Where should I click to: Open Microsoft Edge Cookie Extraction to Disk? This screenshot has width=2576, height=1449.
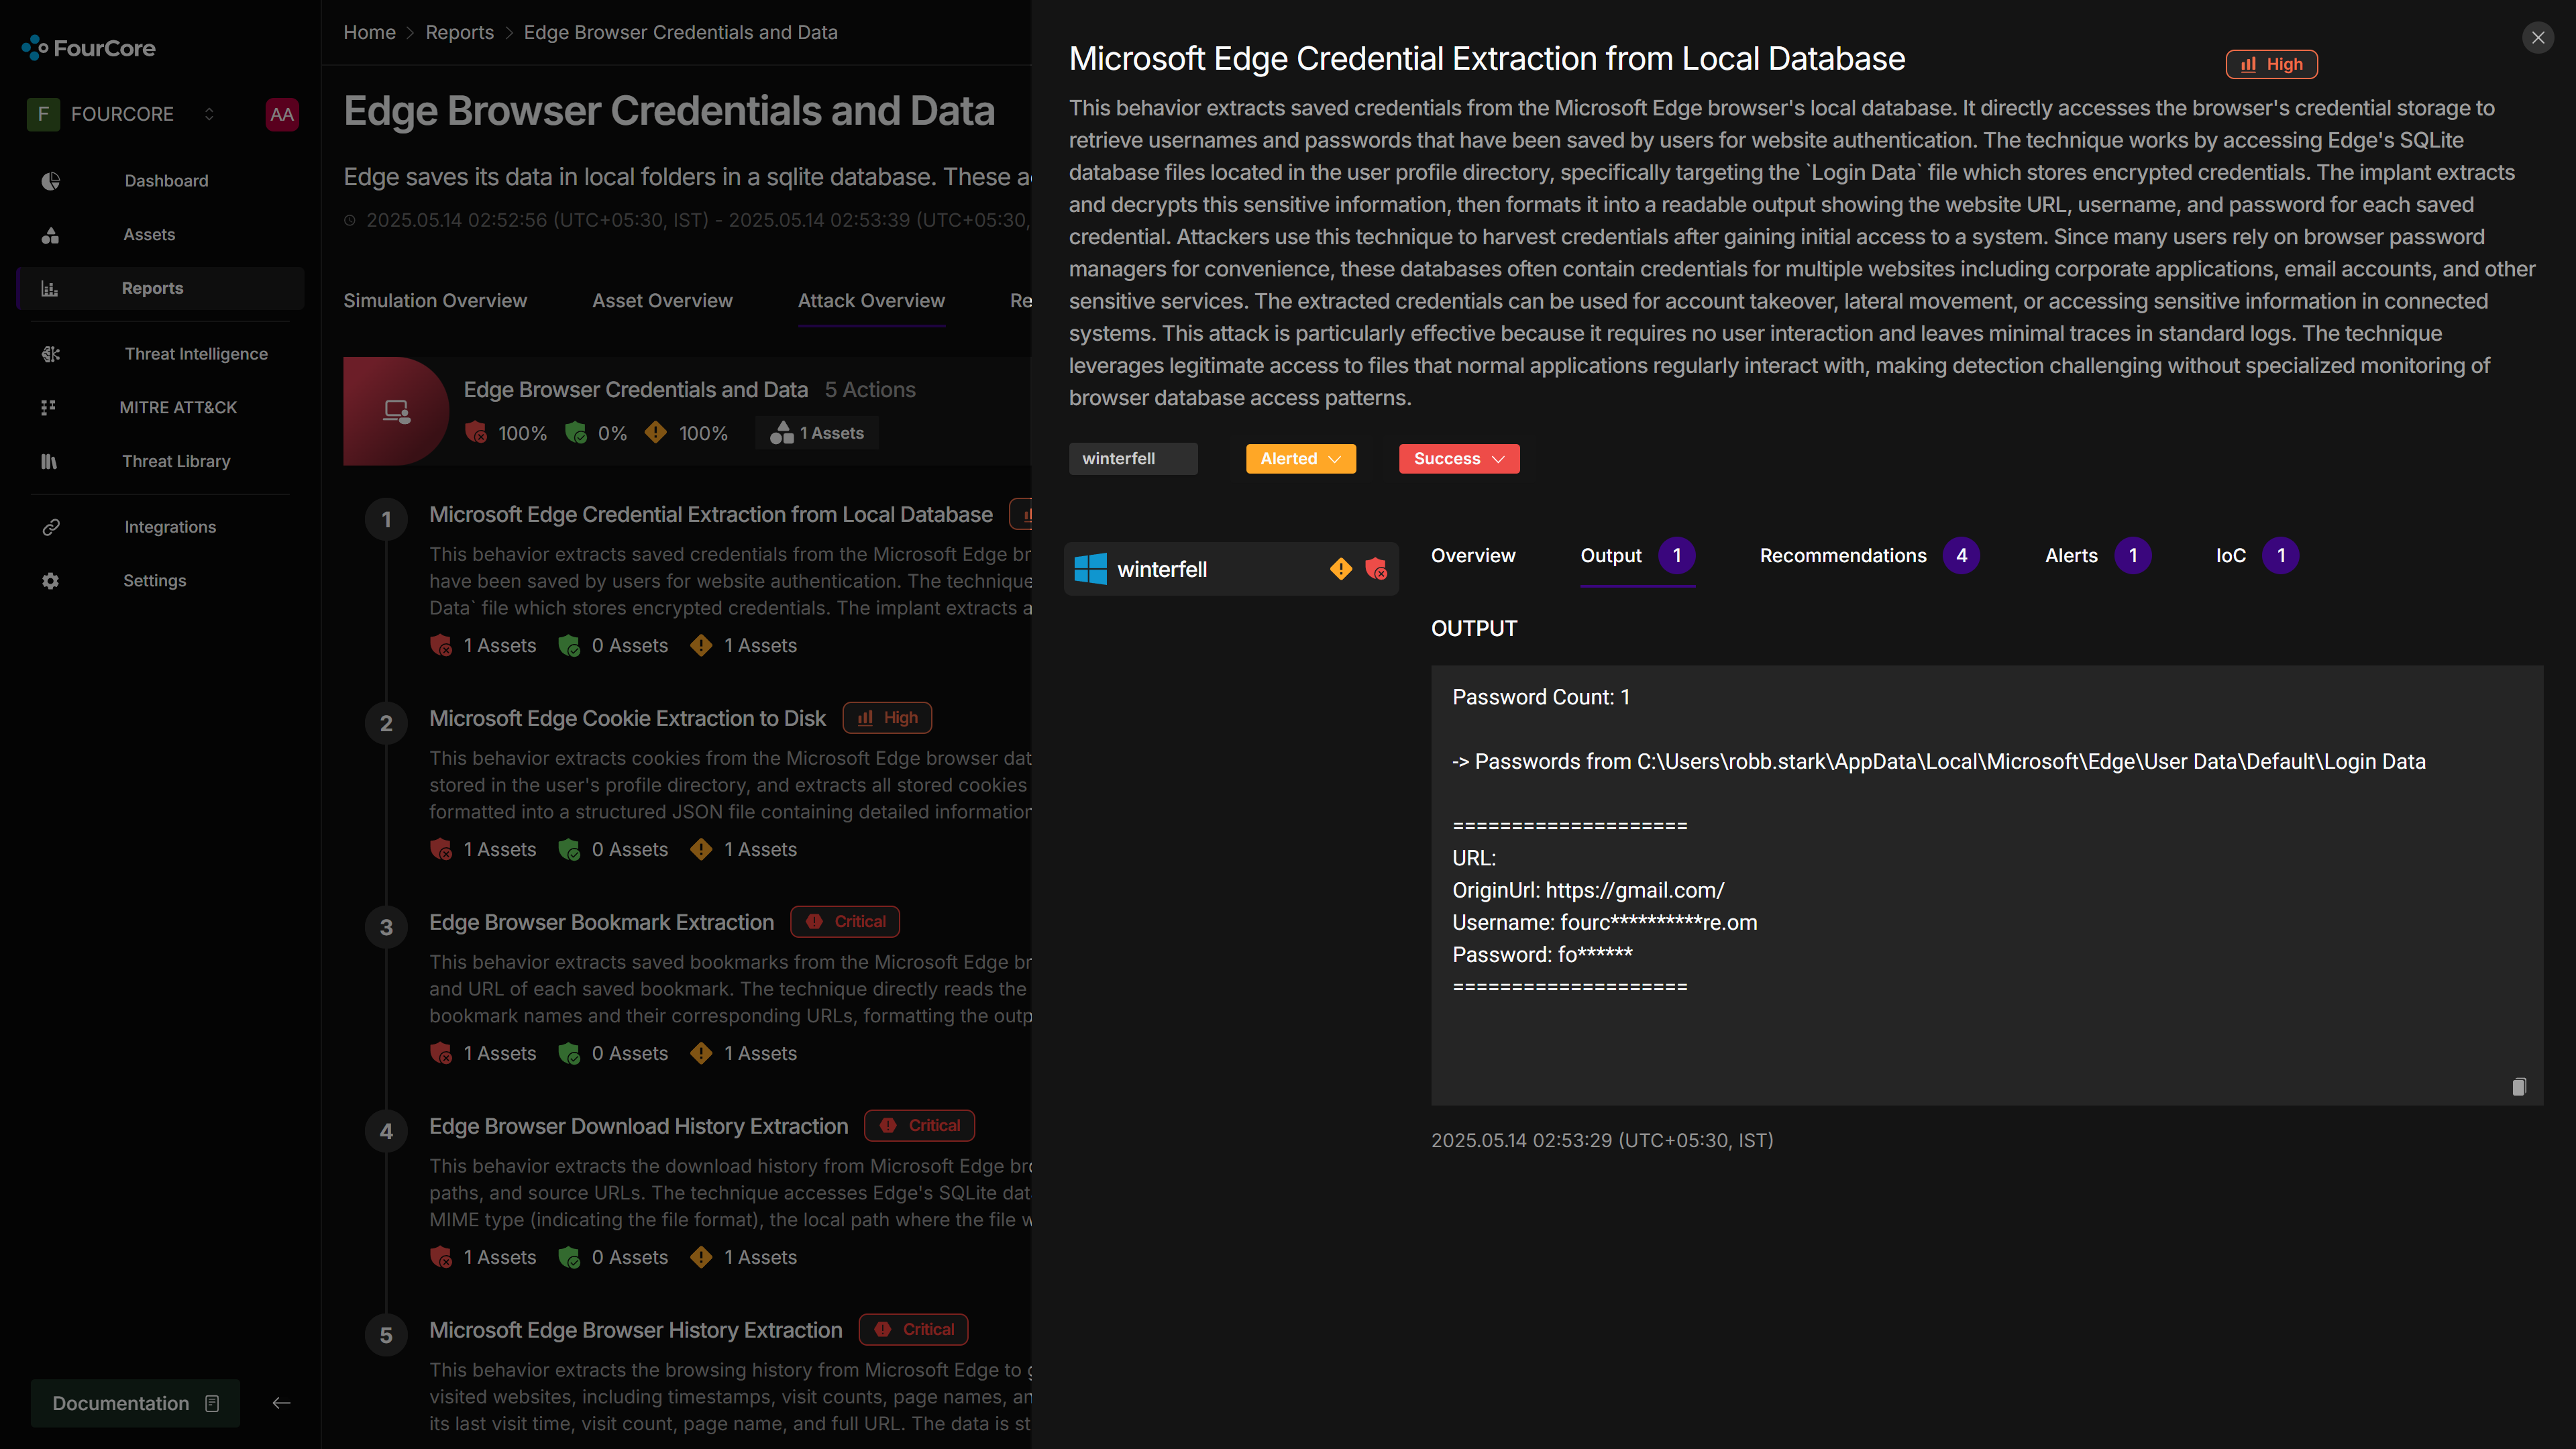click(627, 718)
